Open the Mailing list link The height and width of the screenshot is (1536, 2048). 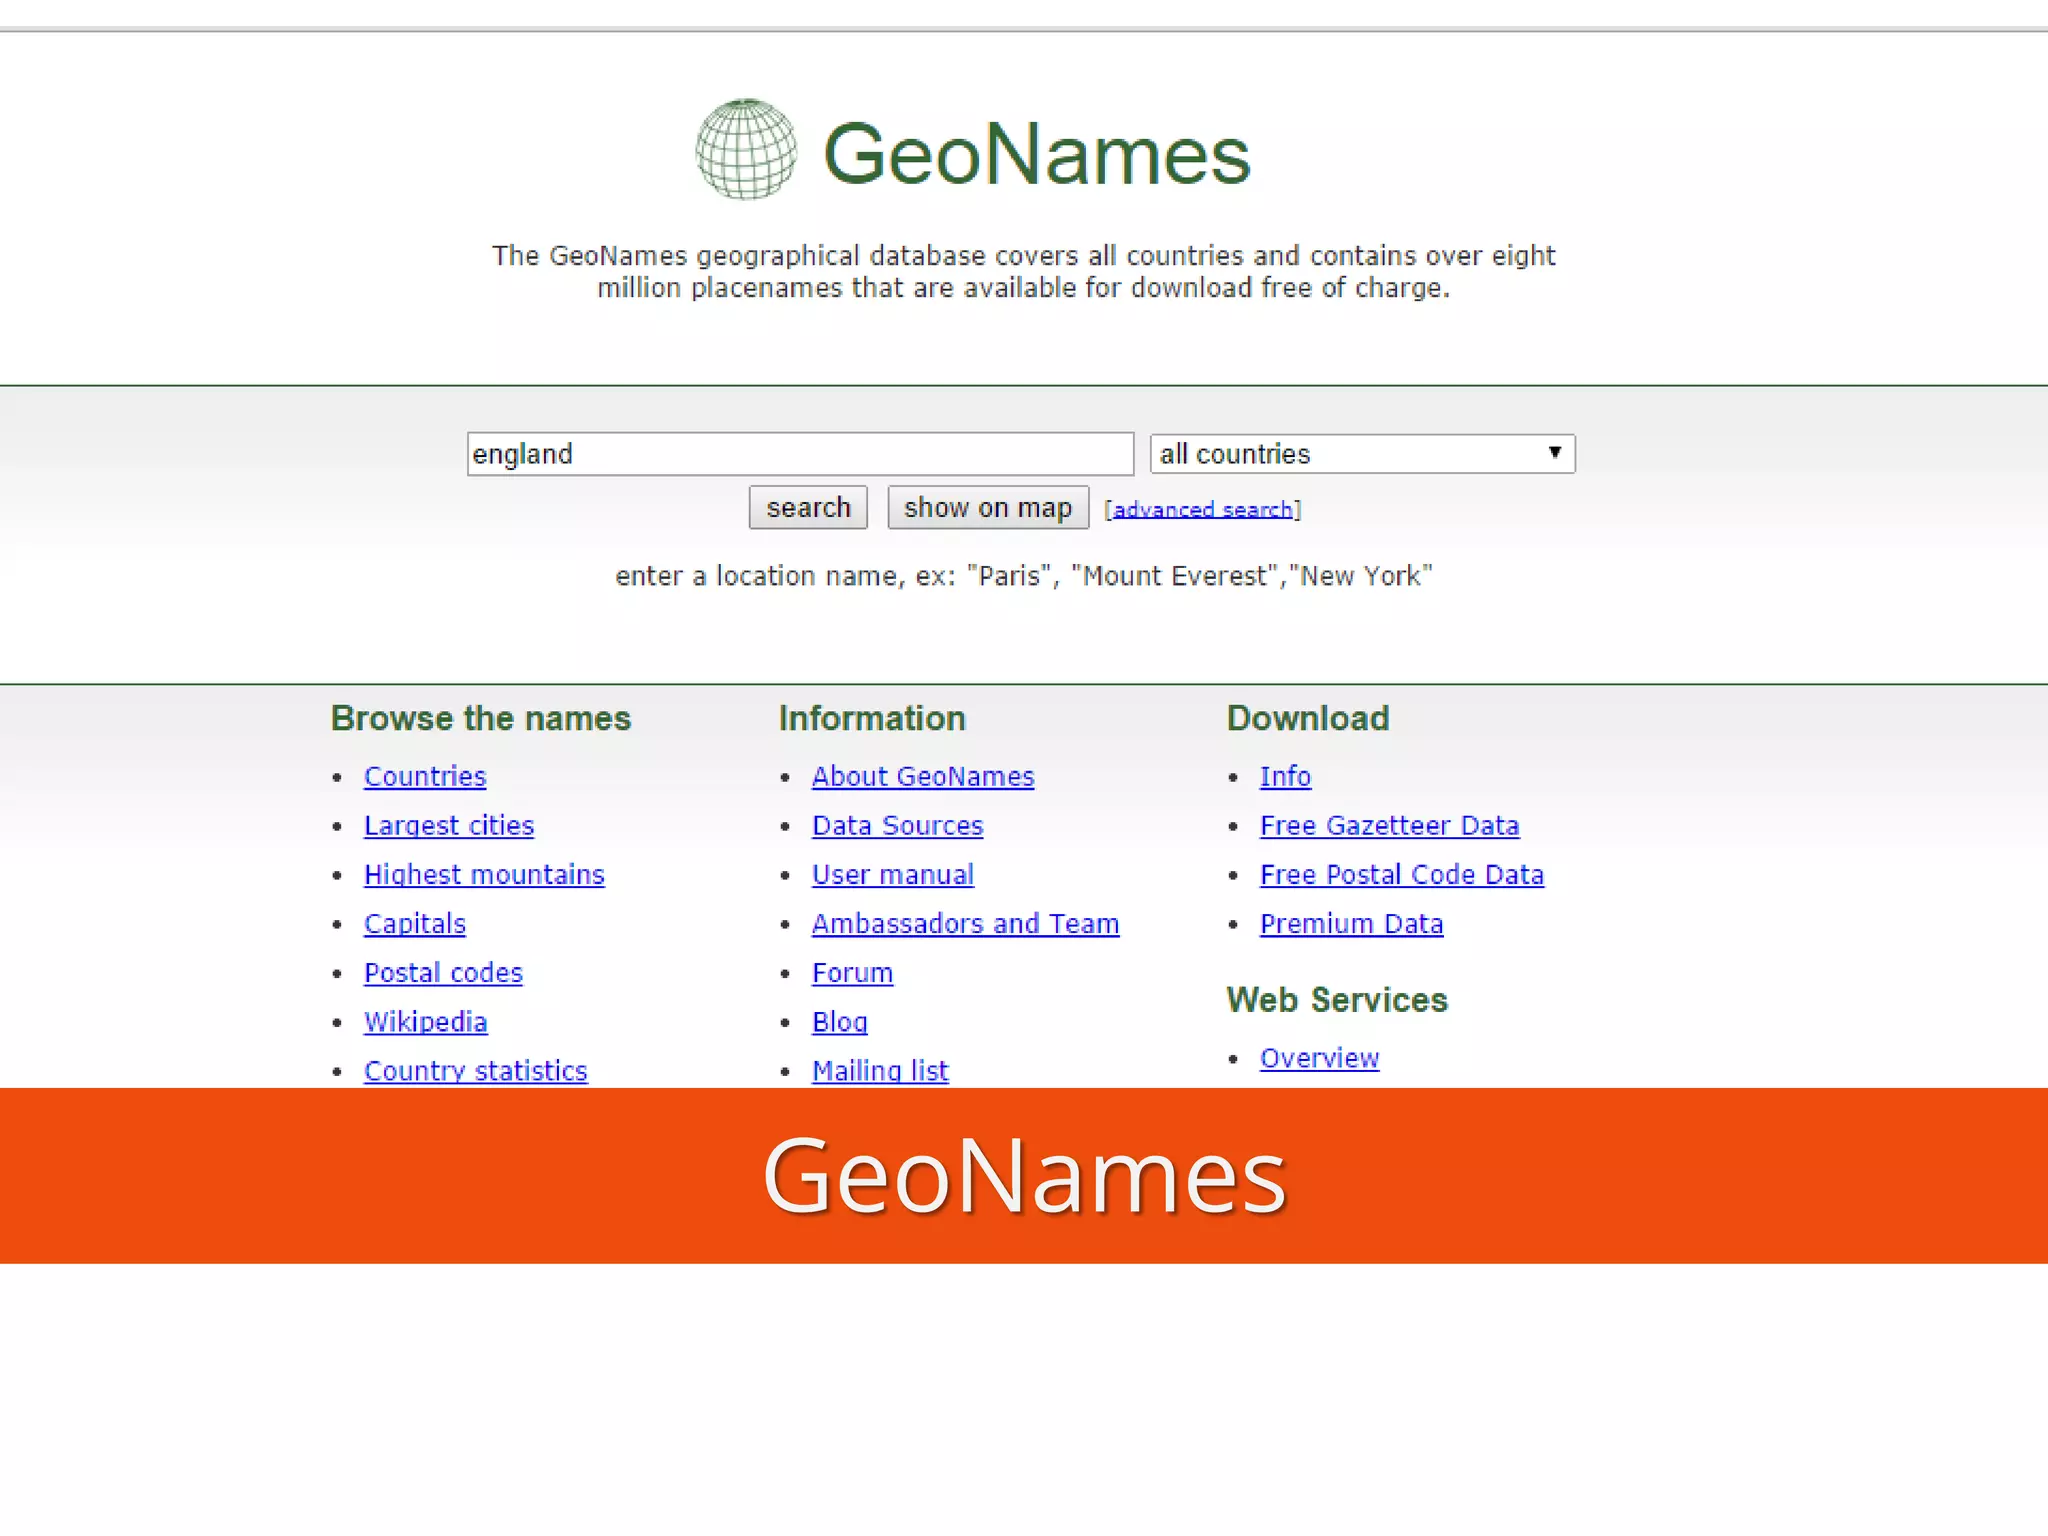(x=880, y=1071)
